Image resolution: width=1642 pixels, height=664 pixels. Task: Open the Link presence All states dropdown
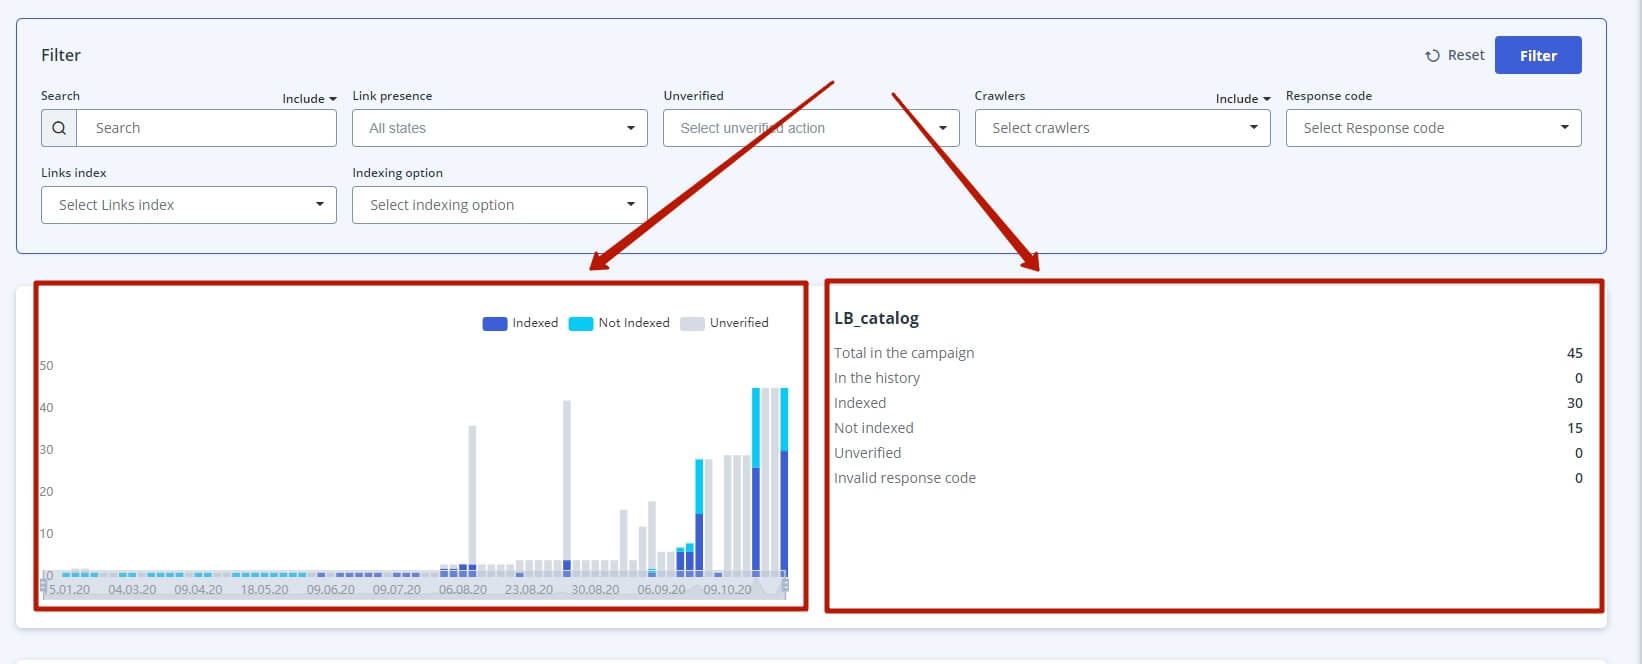(x=500, y=128)
